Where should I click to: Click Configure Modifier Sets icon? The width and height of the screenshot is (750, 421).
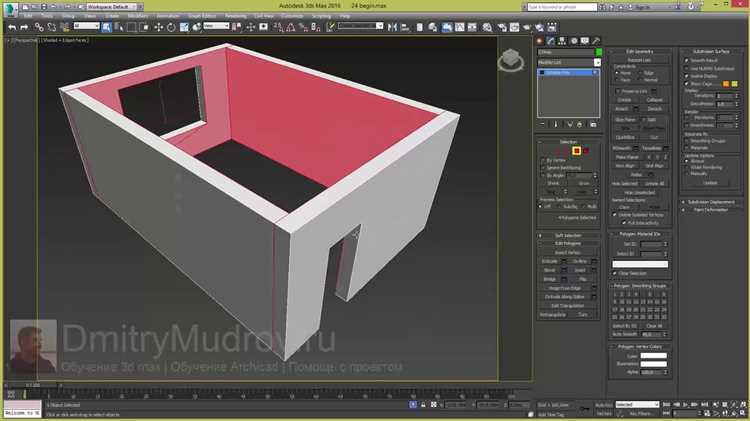(593, 124)
